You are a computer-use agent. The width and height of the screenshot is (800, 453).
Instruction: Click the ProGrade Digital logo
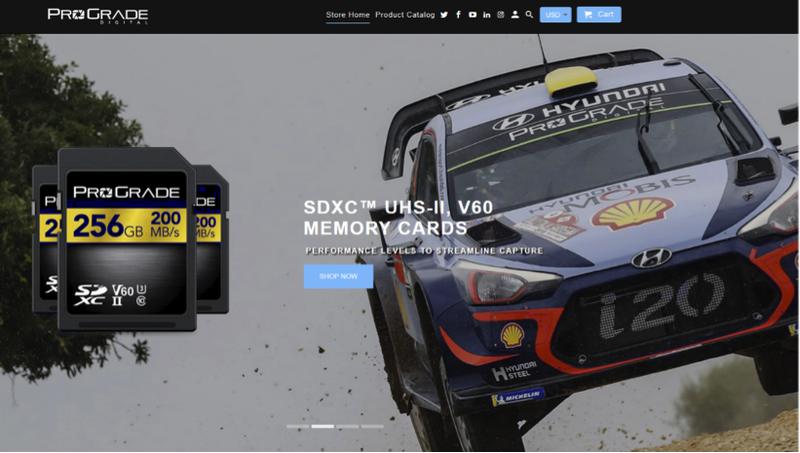(98, 16)
